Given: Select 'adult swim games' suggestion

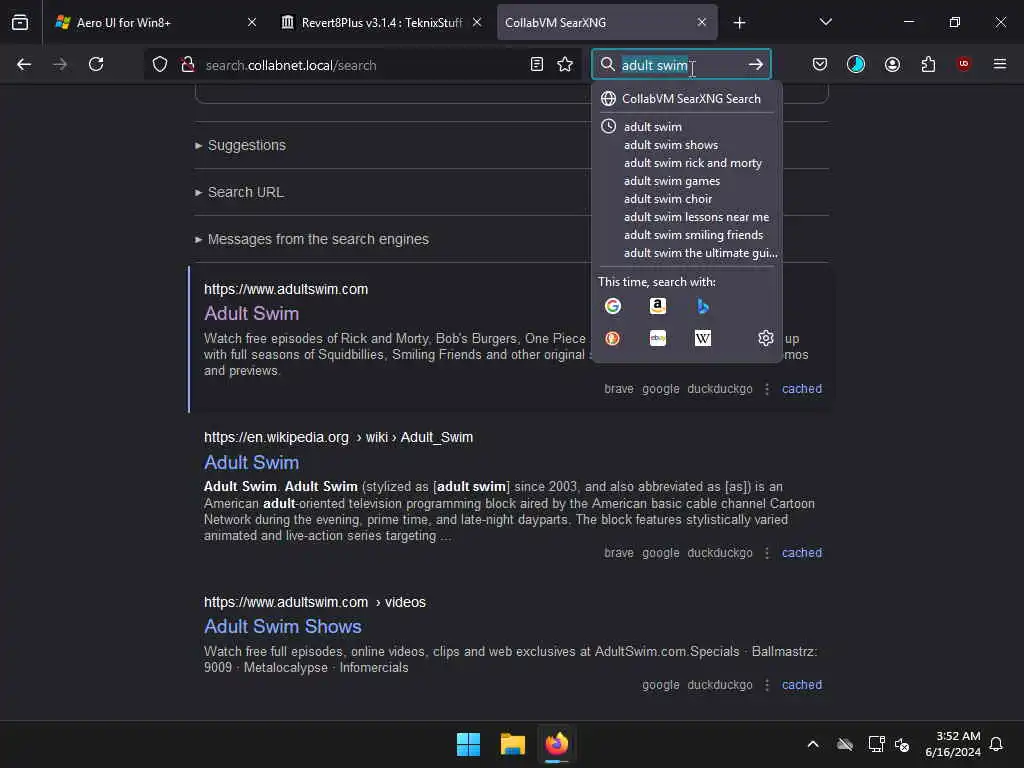Looking at the screenshot, I should [686, 181].
